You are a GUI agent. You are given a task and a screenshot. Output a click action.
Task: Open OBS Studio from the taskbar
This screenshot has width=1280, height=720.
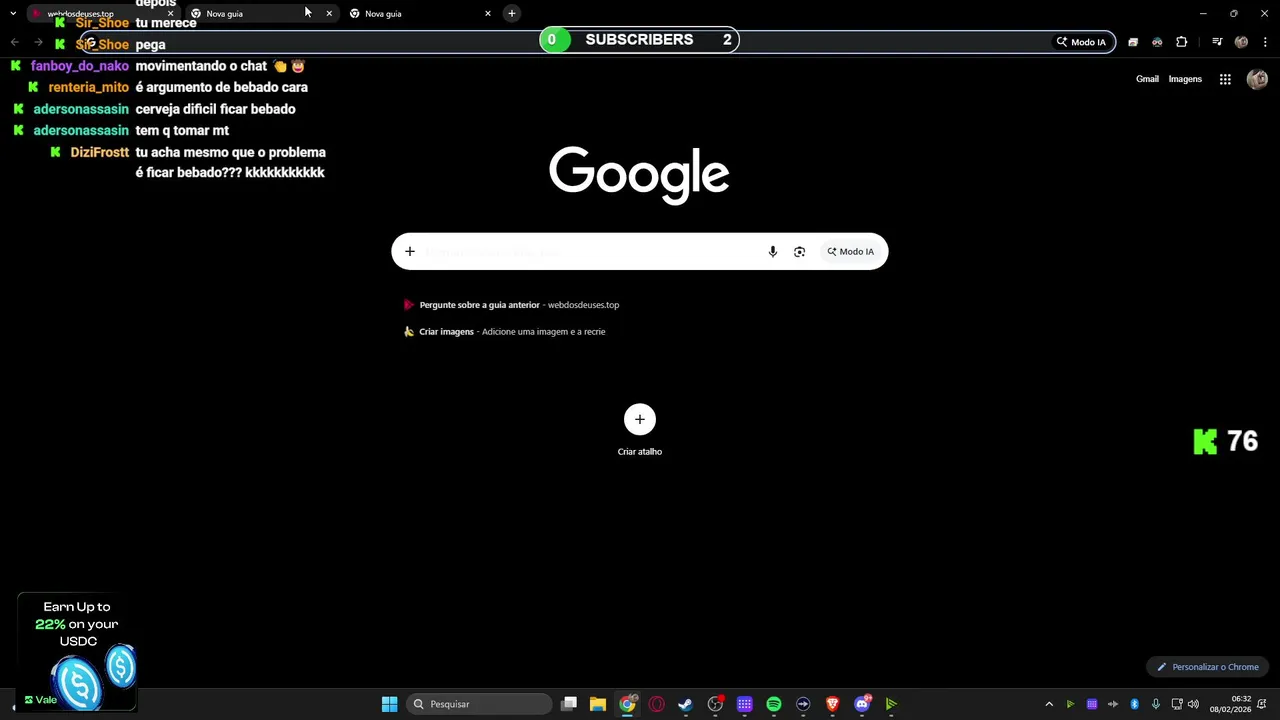click(715, 704)
